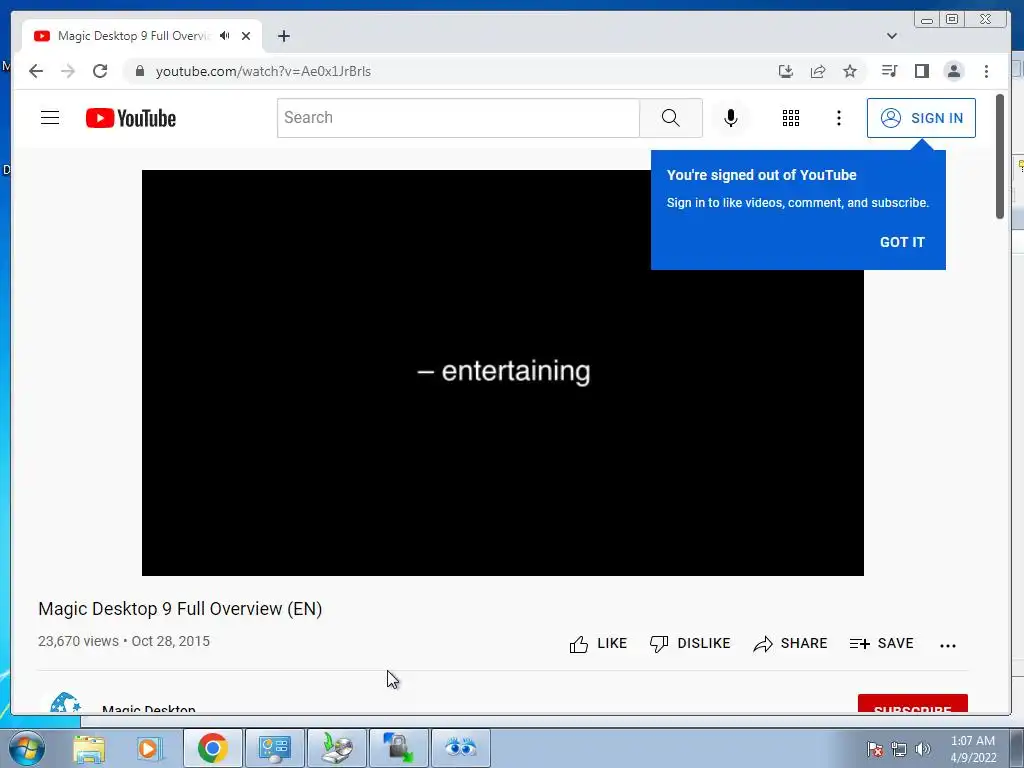Image resolution: width=1024 pixels, height=768 pixels.
Task: Launch Windows Media Player from taskbar
Action: tap(149, 748)
